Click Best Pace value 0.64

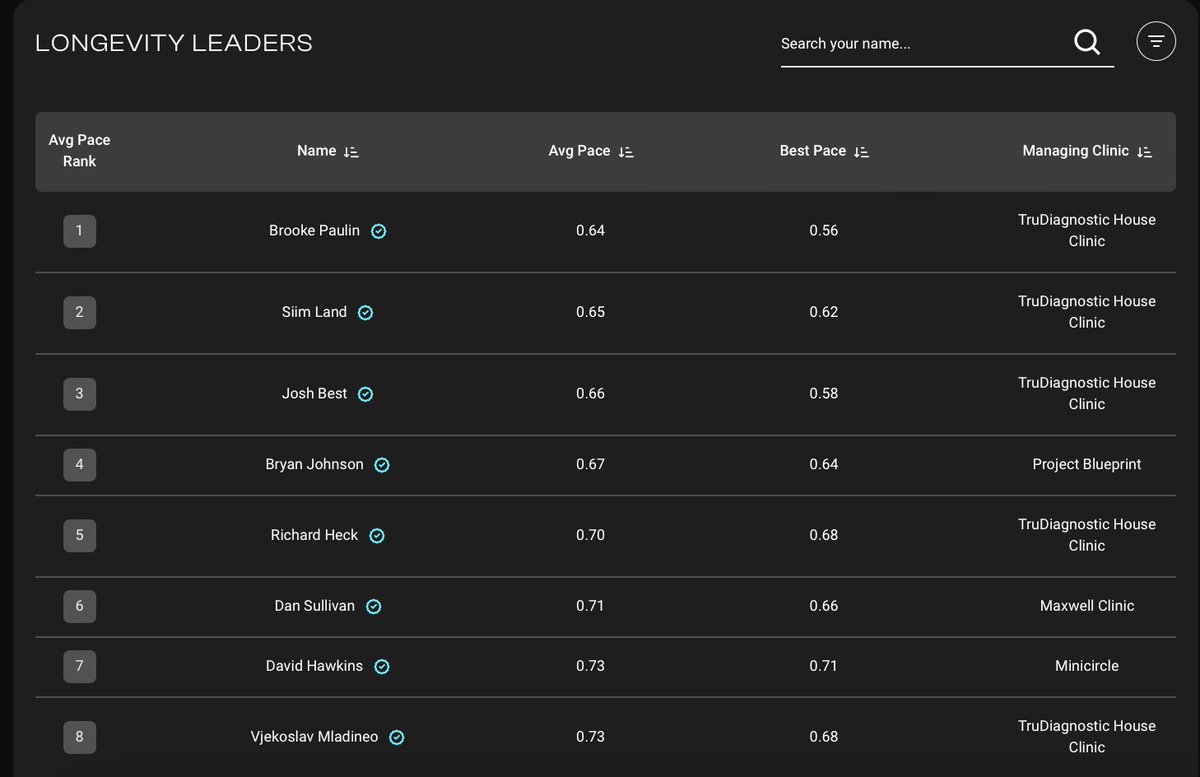point(824,464)
